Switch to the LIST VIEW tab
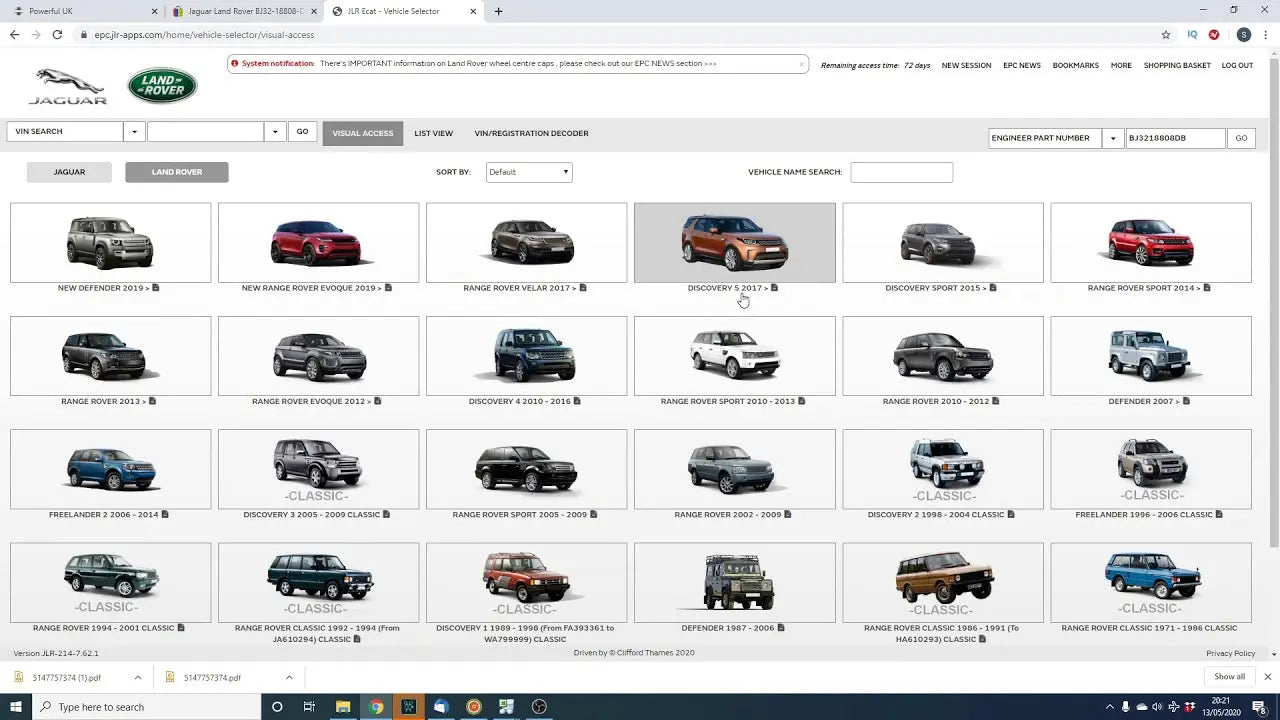This screenshot has width=1280, height=720. tap(433, 132)
